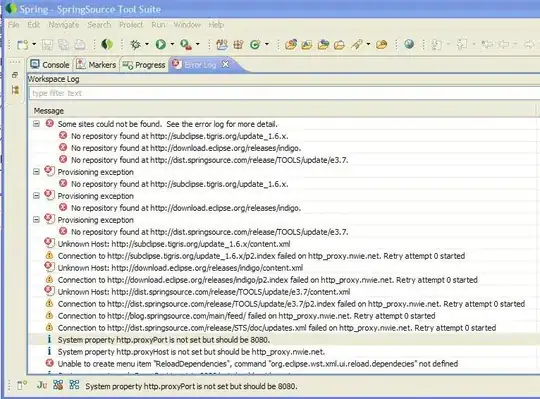Open the Progress tab
The height and width of the screenshot is (399, 540).
tap(144, 65)
